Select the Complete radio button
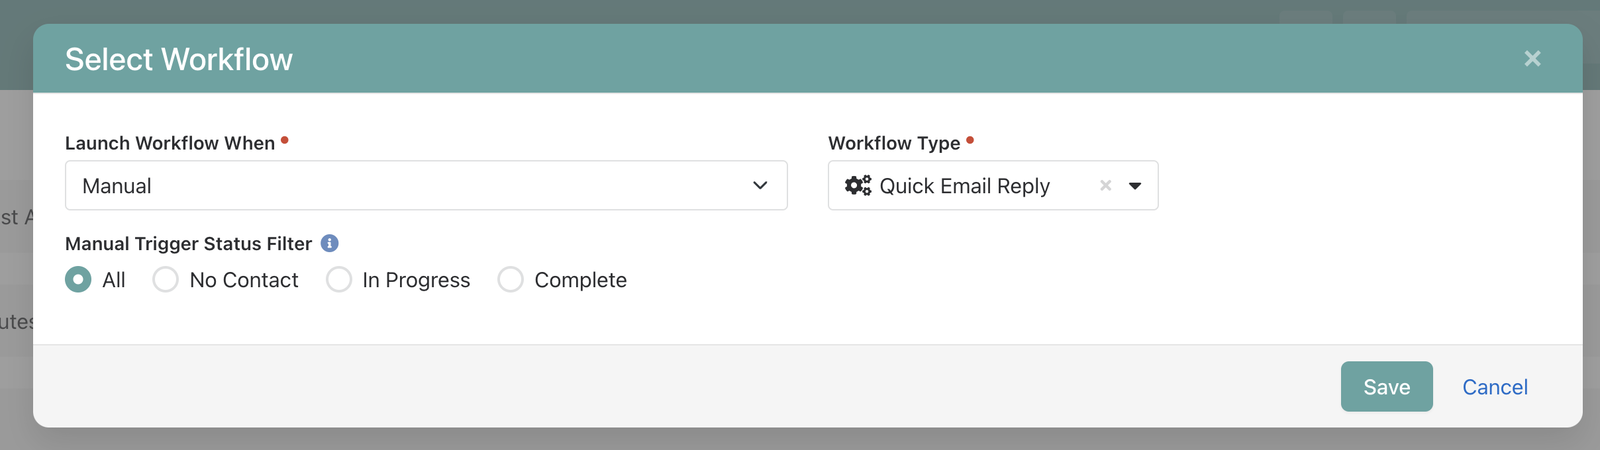1600x450 pixels. coord(510,279)
